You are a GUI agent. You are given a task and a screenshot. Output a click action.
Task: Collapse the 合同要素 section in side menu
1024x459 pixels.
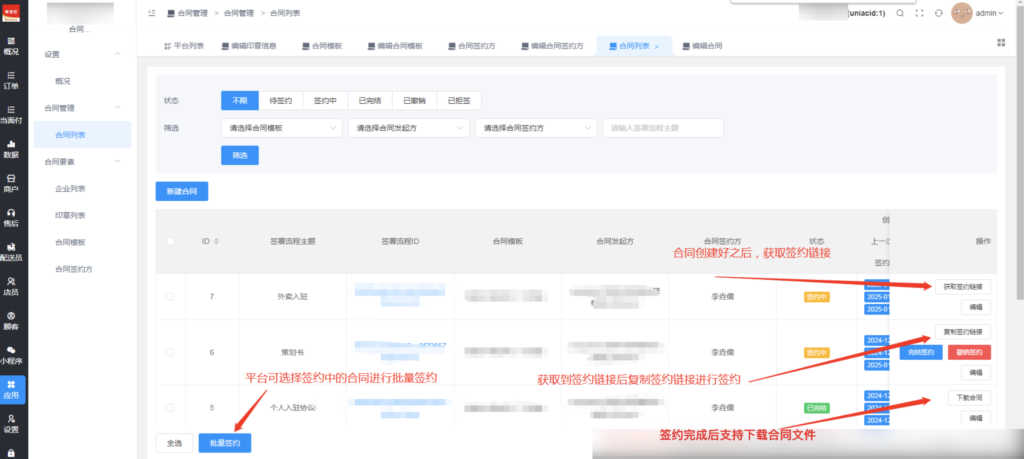coord(118,161)
